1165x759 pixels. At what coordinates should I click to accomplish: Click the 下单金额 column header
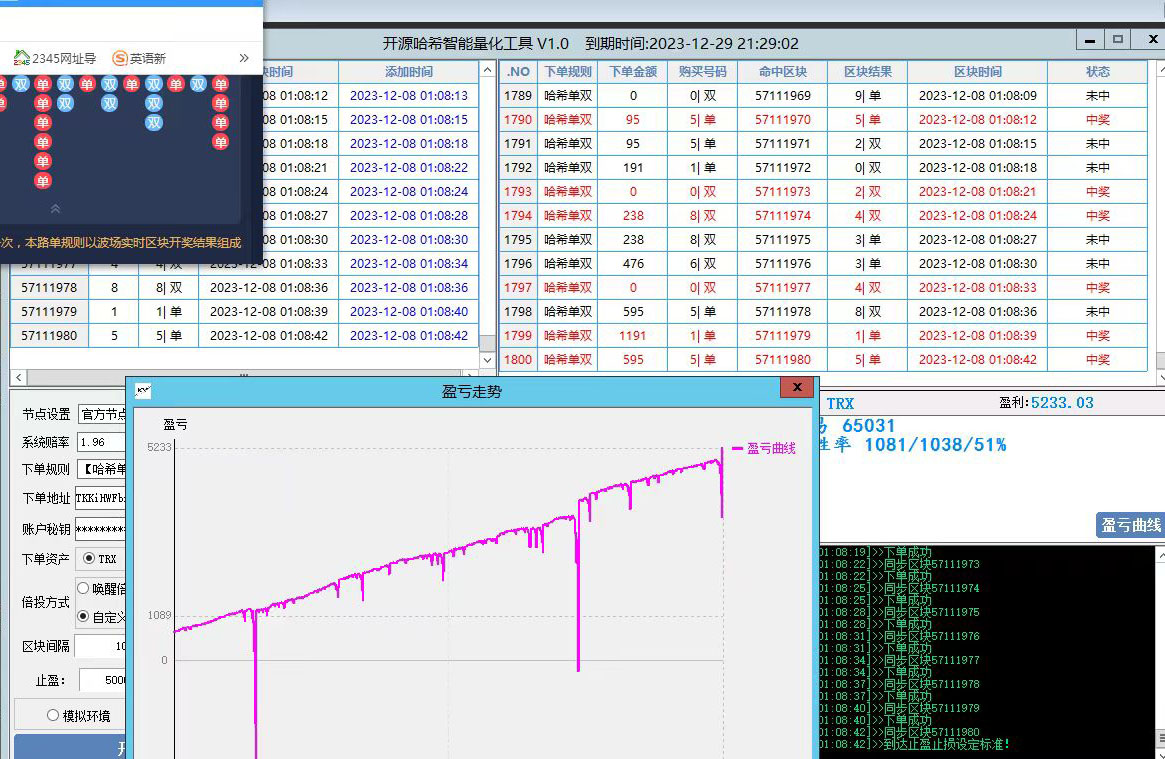click(x=632, y=72)
